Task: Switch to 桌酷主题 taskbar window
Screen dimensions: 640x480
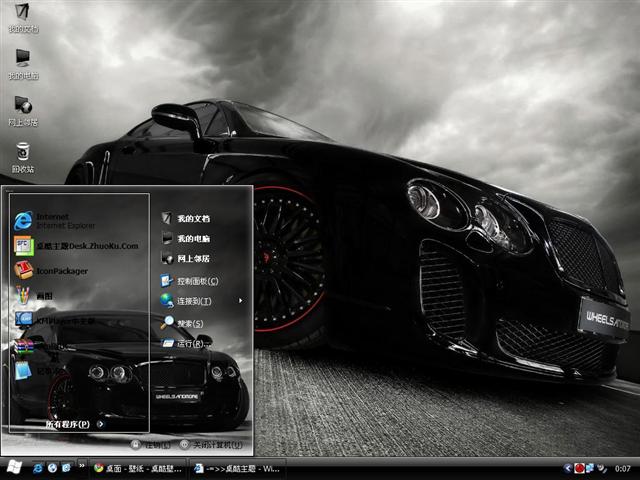Action: 238,469
